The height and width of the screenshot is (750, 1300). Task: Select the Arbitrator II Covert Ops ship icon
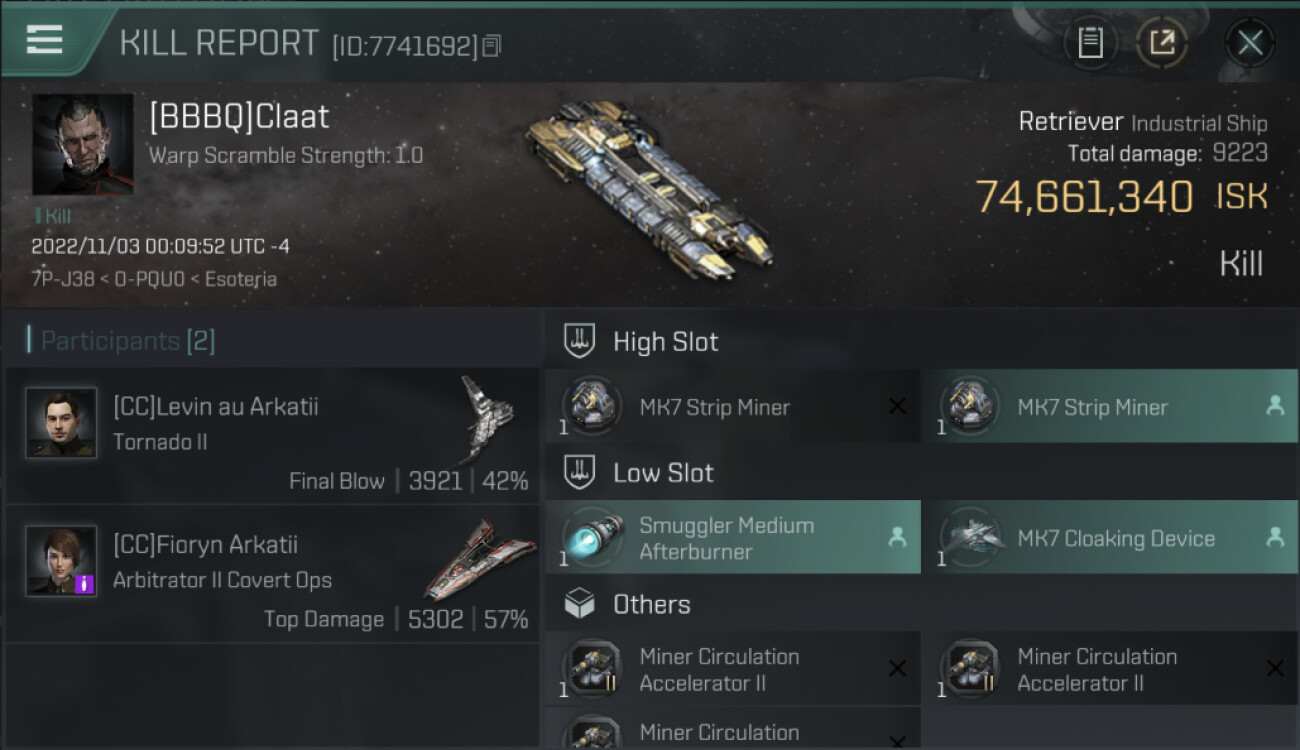pyautogui.click(x=480, y=558)
